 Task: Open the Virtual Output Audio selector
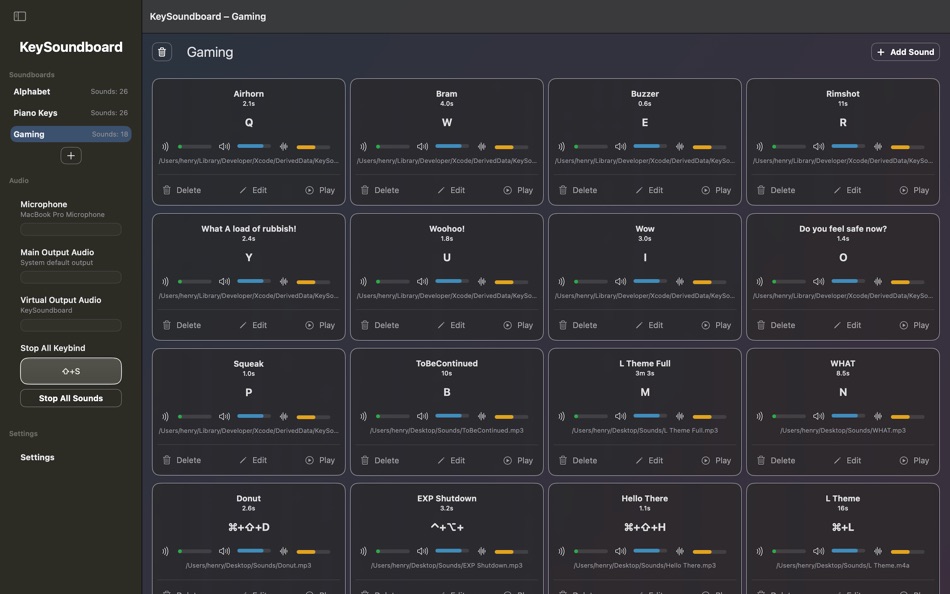pyautogui.click(x=70, y=324)
